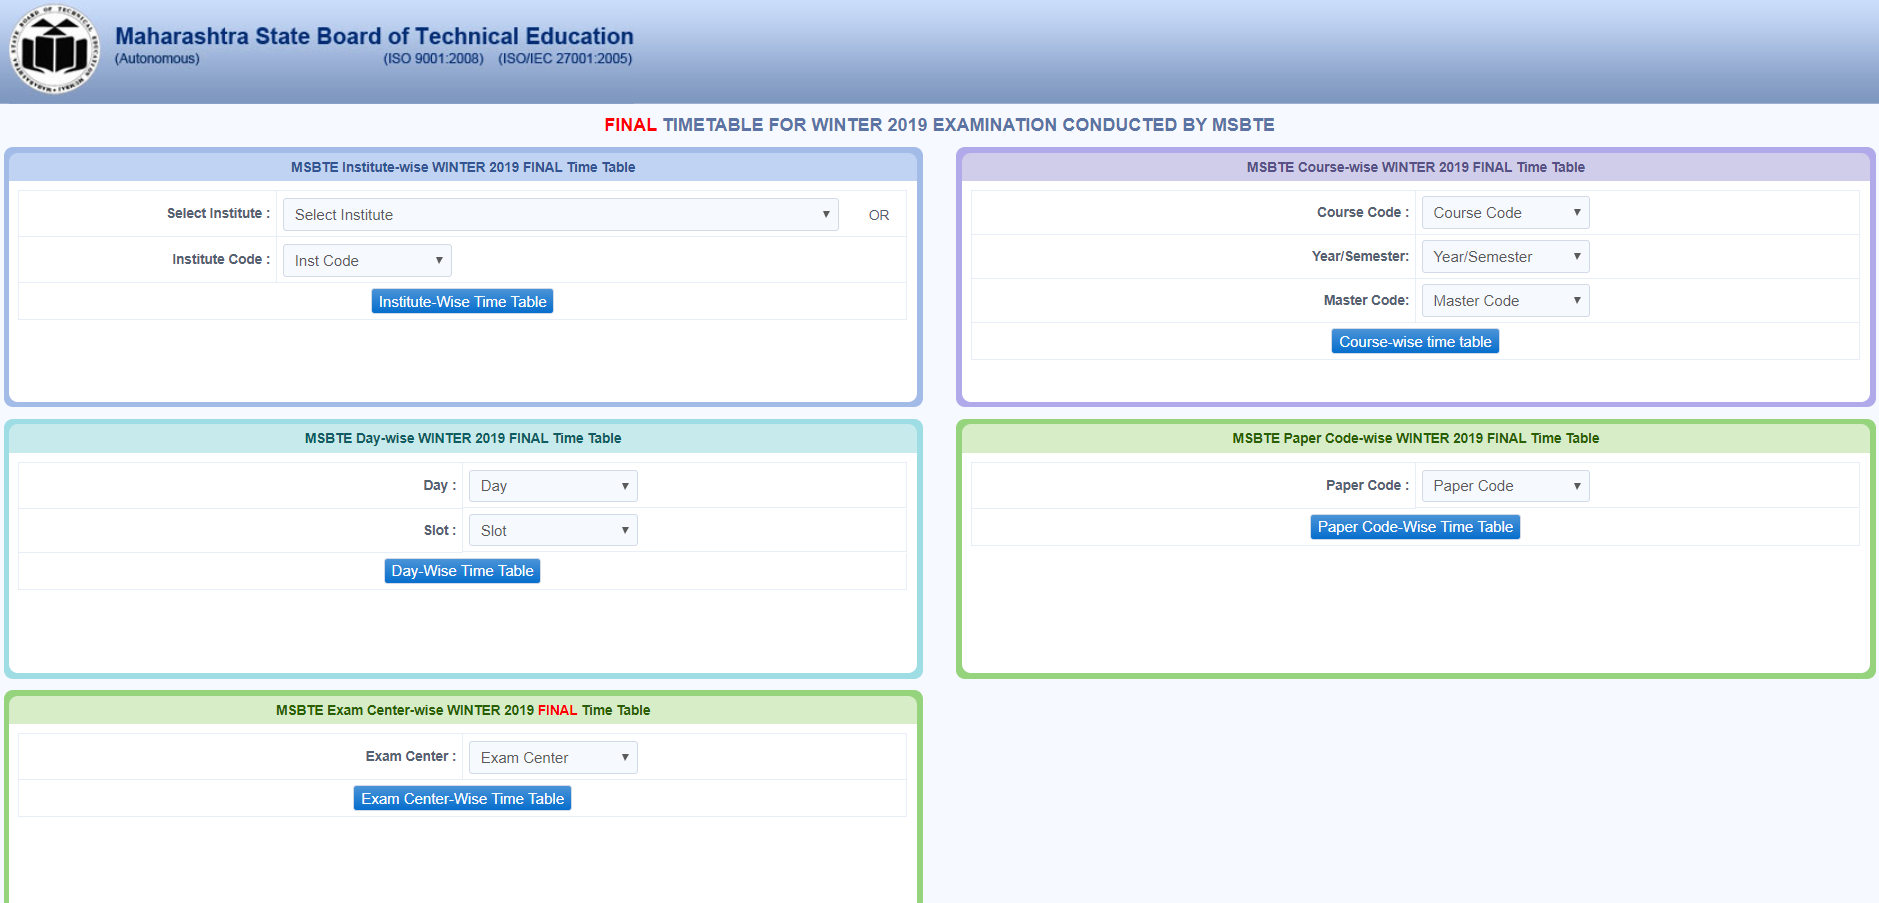Expand the Year/Semester dropdown

pos(1505,257)
